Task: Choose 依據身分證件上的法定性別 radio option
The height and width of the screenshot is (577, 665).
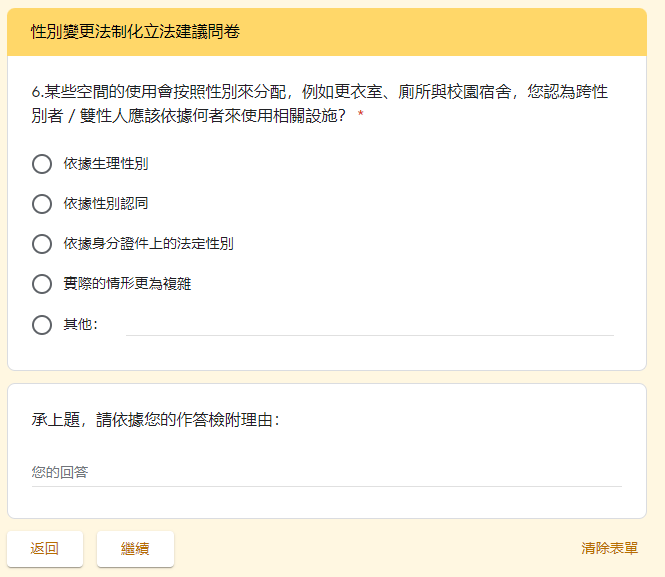Action: 42,244
